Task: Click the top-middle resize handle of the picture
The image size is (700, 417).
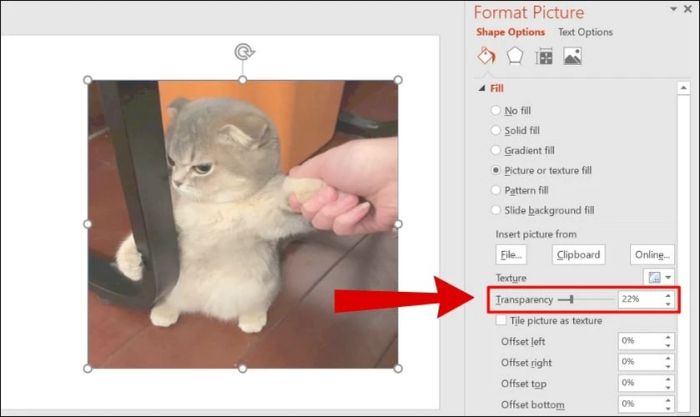Action: click(x=242, y=80)
